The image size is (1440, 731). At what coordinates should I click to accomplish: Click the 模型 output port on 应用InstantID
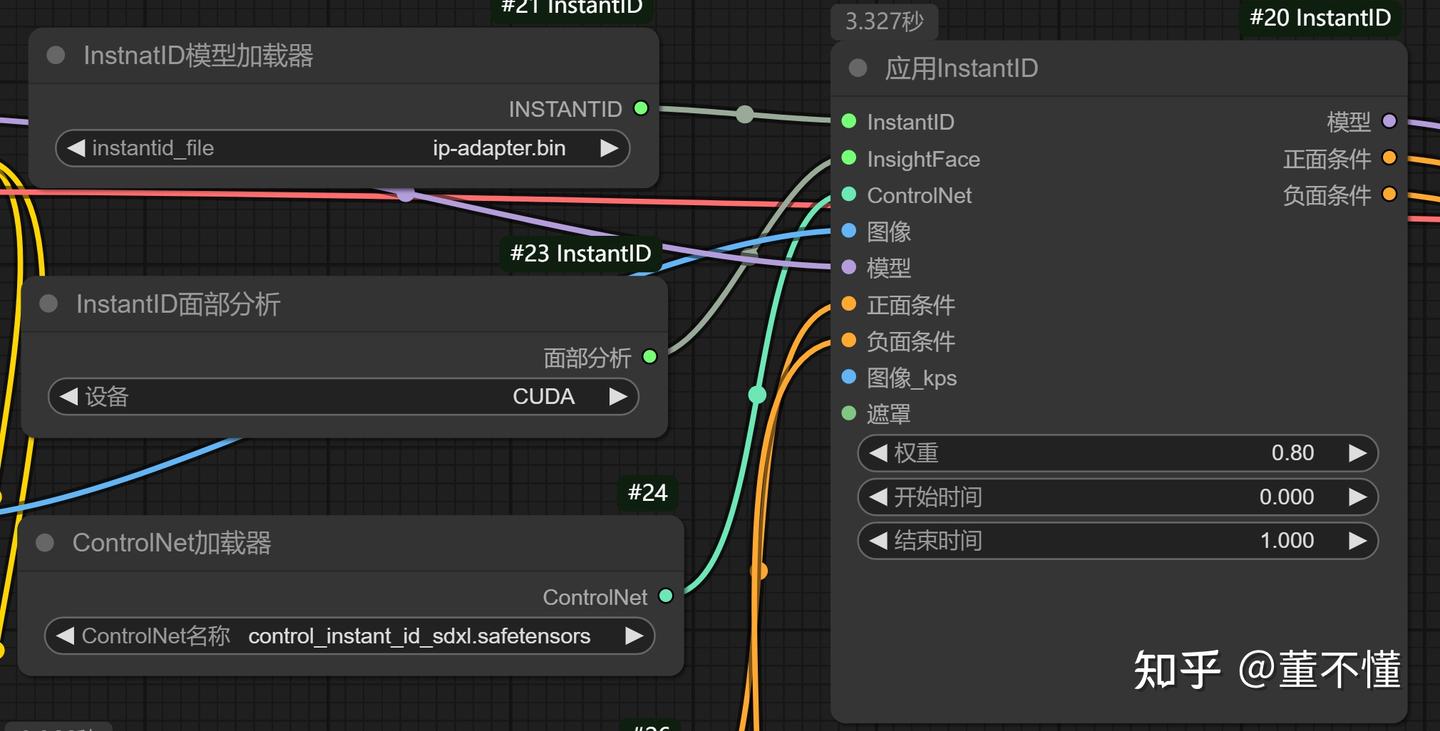click(x=1389, y=121)
